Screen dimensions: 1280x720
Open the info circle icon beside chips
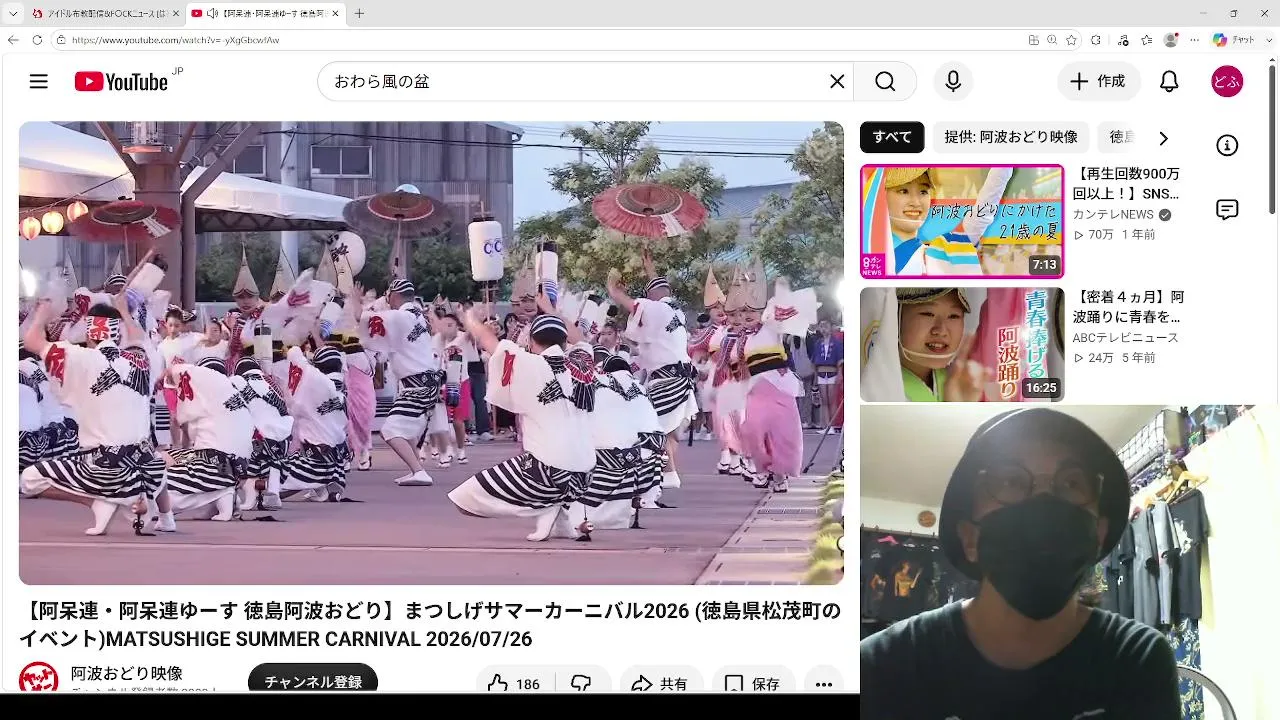tap(1227, 146)
